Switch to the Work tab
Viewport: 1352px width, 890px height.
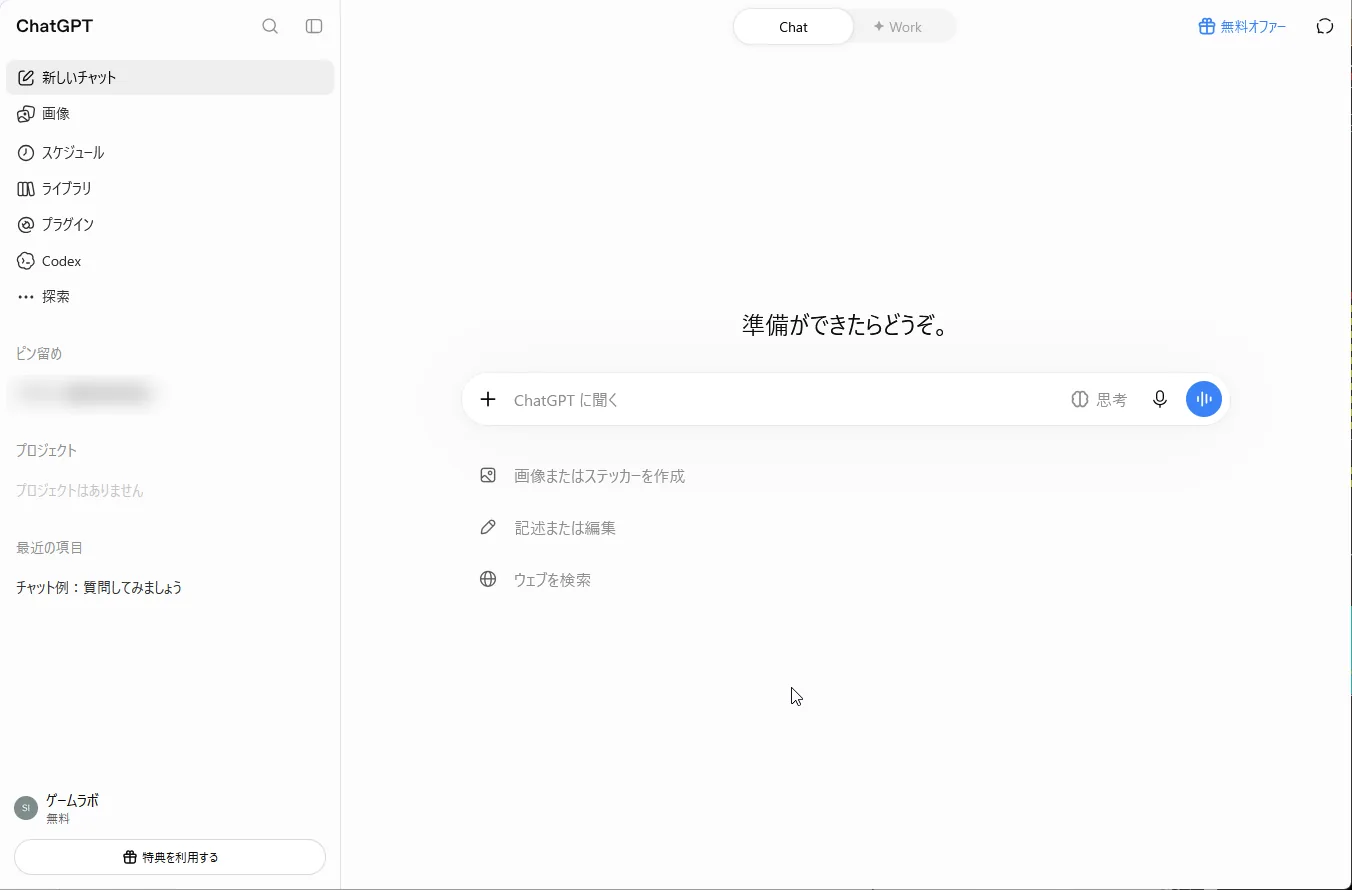tap(897, 27)
